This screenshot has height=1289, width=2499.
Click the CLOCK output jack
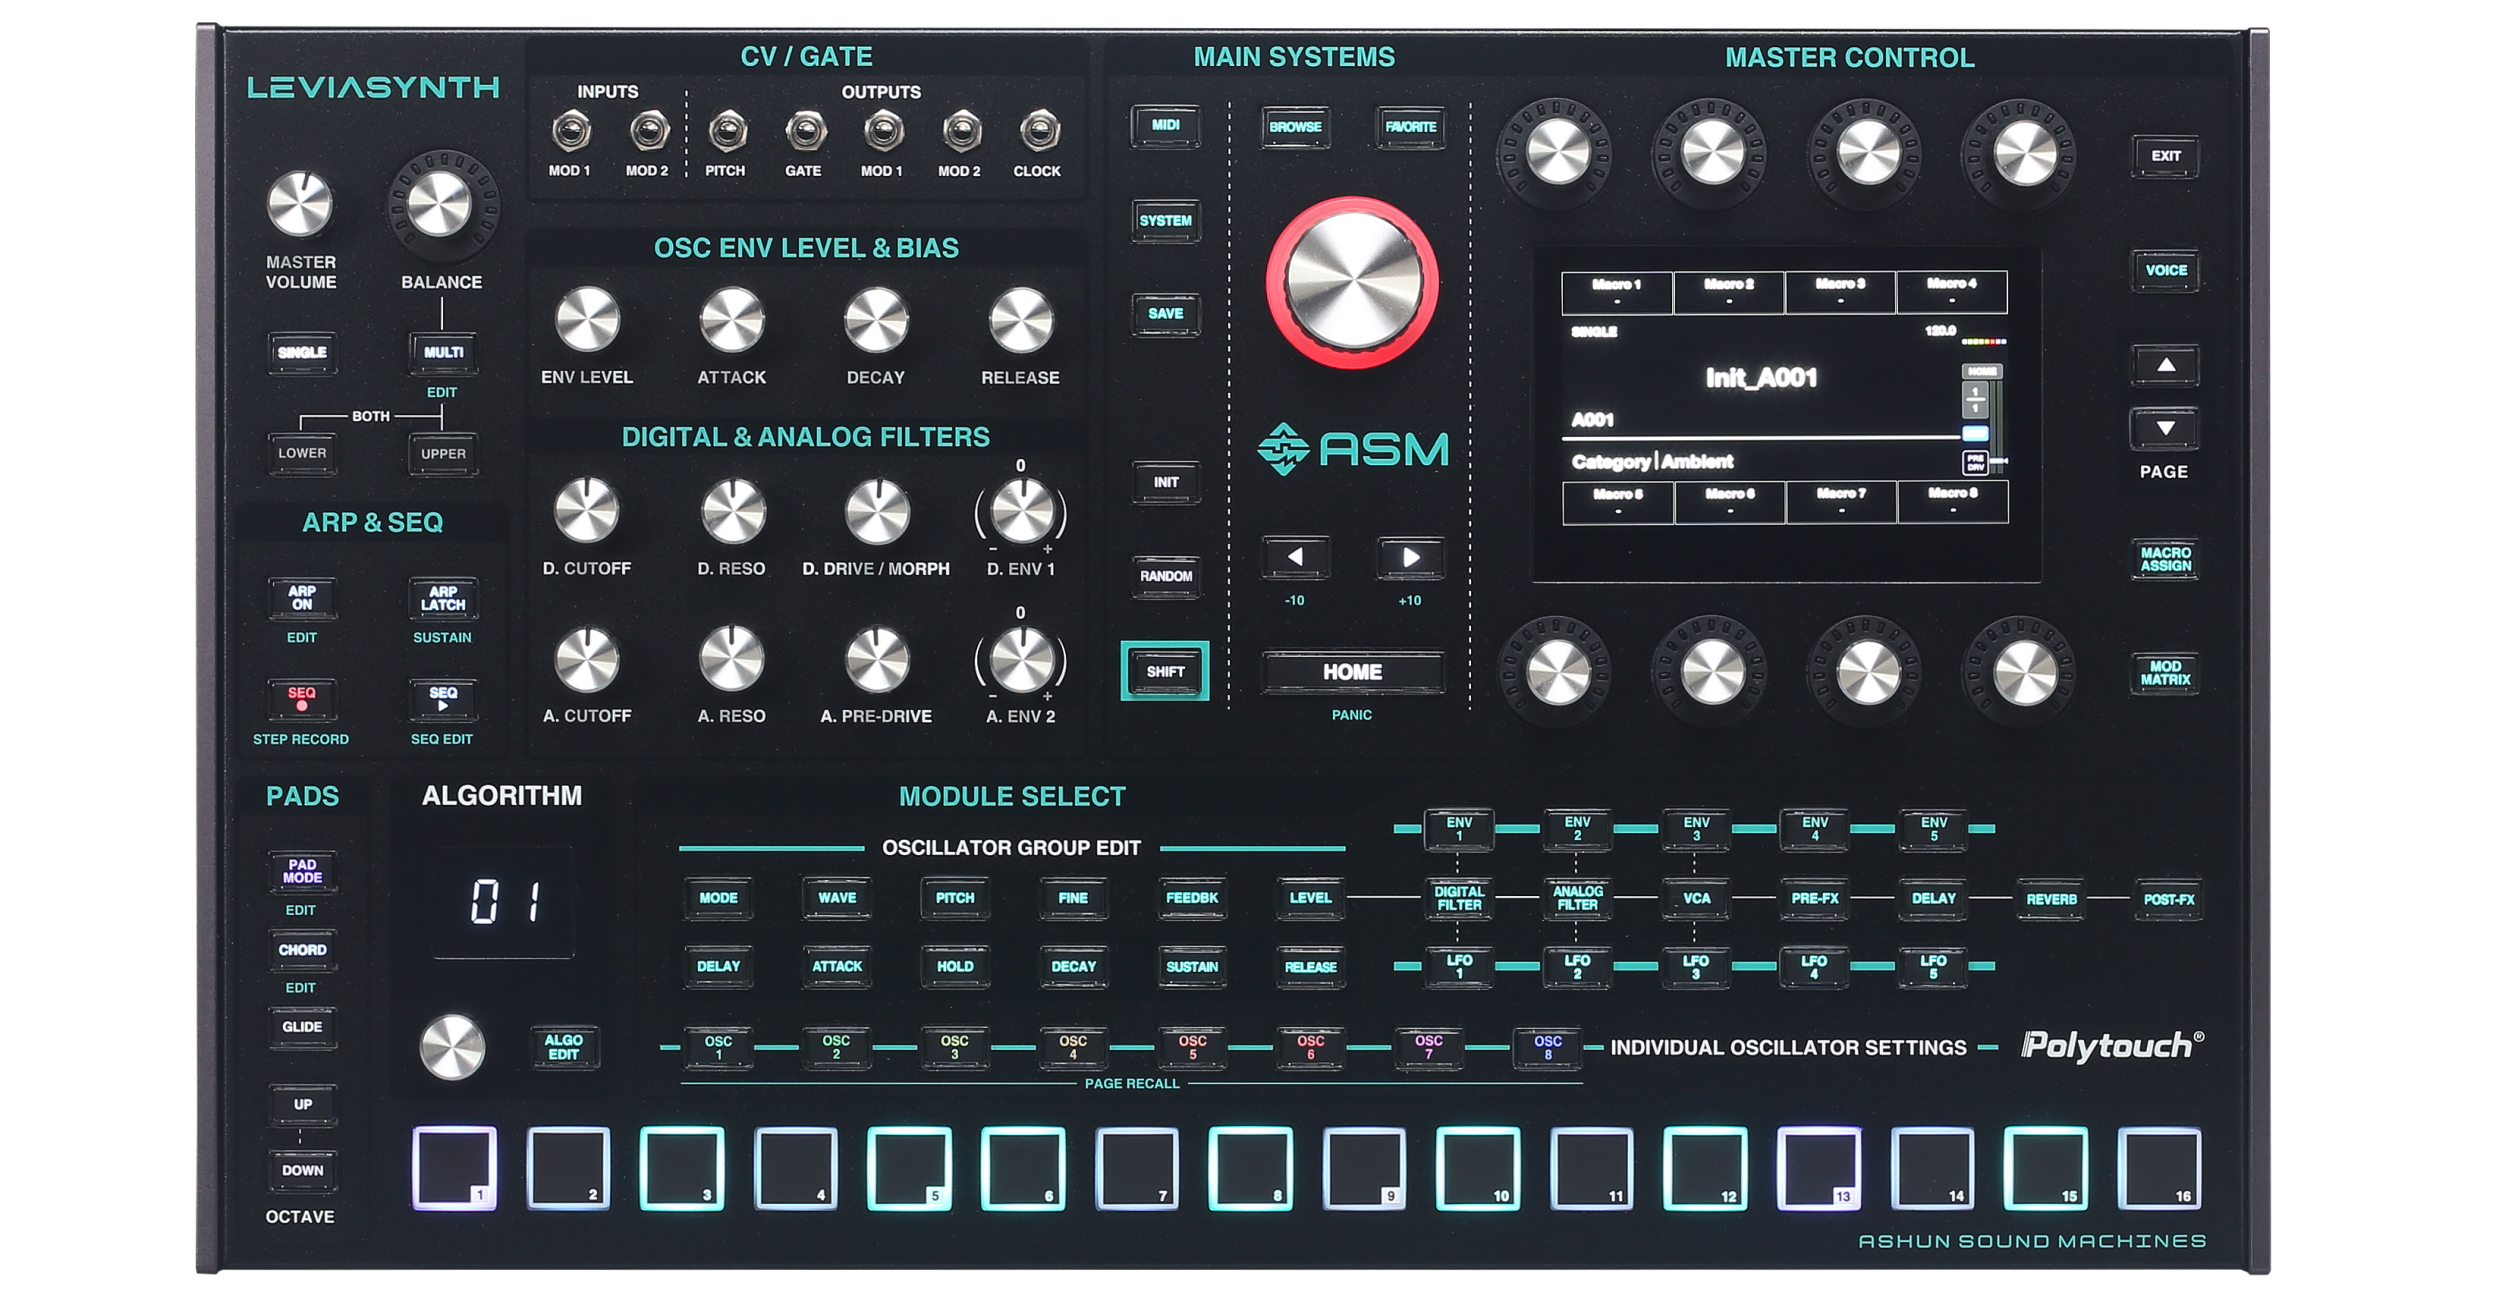tap(1037, 131)
